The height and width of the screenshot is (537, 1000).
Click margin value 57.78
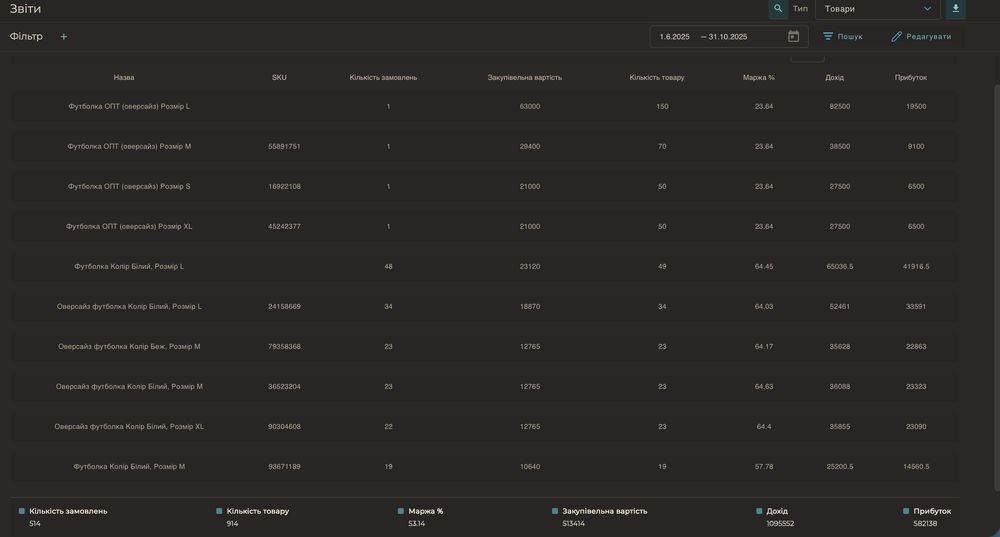click(x=764, y=467)
